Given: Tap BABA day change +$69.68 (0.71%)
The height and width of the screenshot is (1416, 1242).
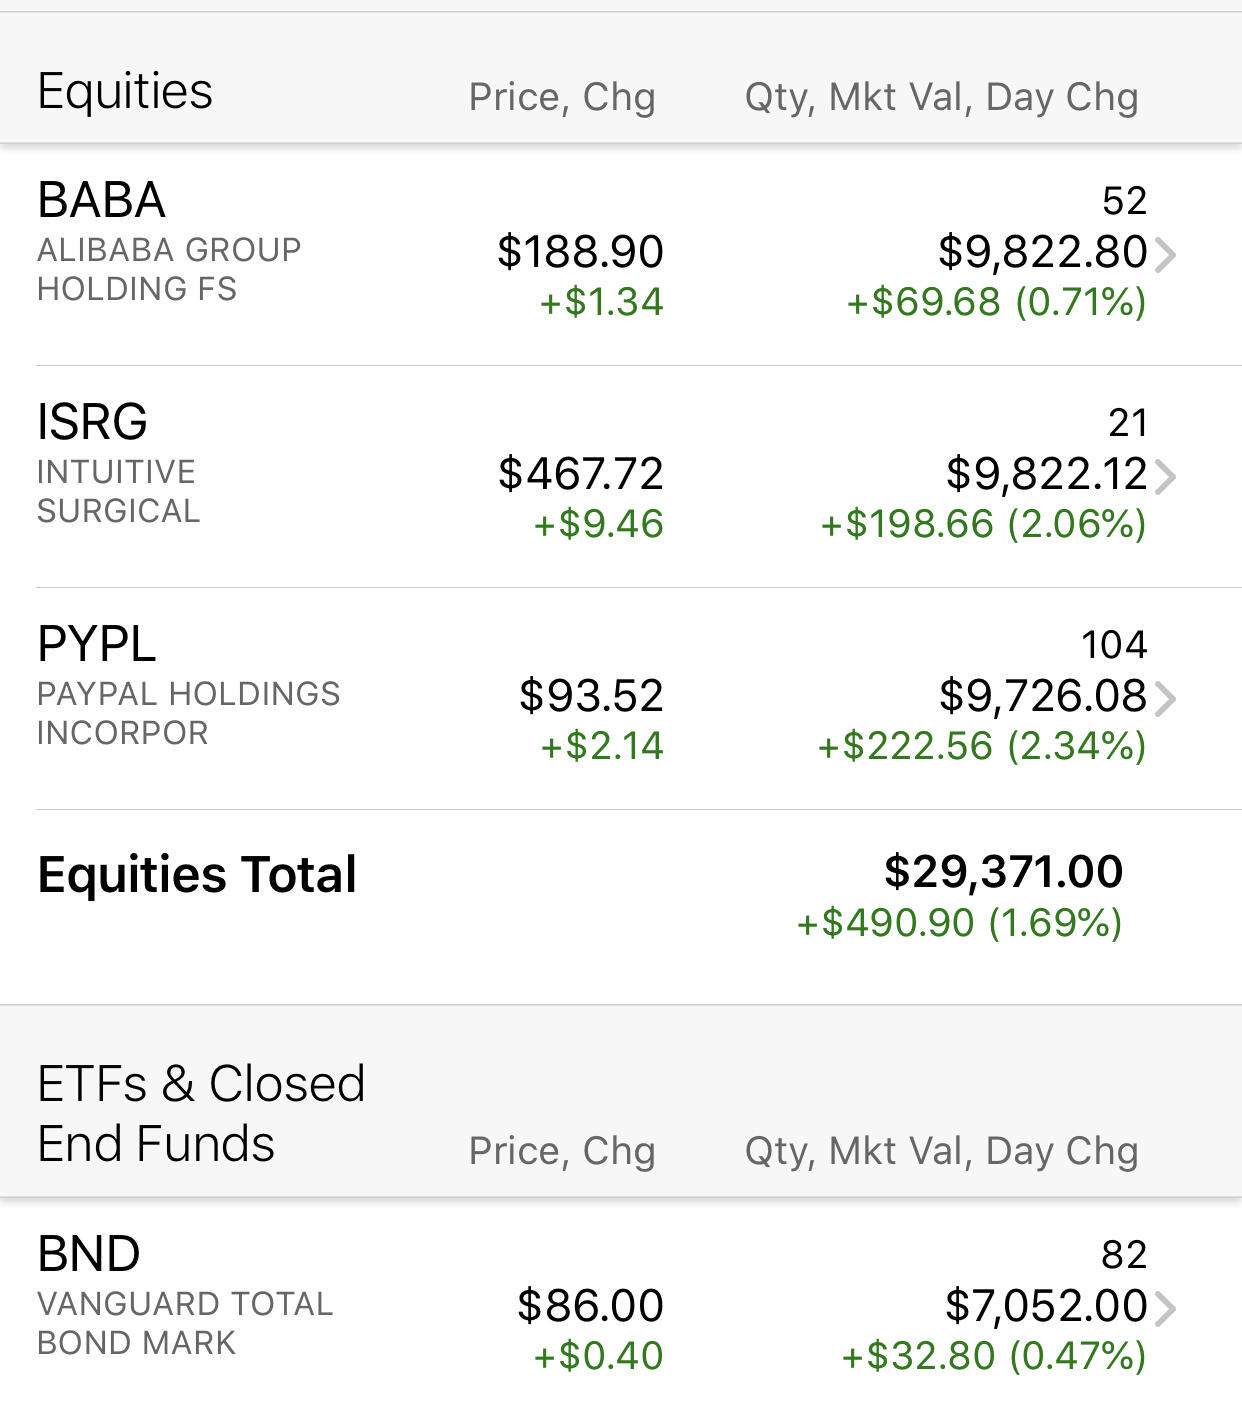Looking at the screenshot, I should [996, 302].
